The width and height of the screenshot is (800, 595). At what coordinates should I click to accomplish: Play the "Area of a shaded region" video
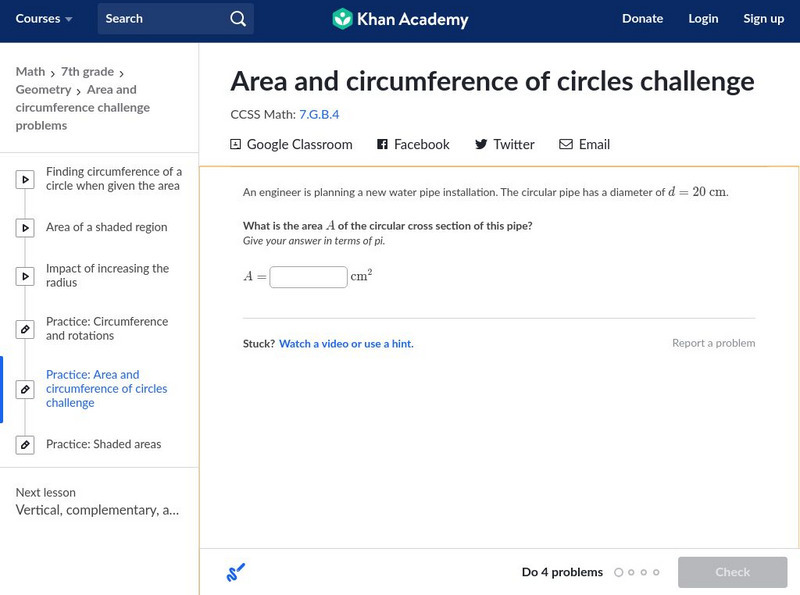click(26, 228)
